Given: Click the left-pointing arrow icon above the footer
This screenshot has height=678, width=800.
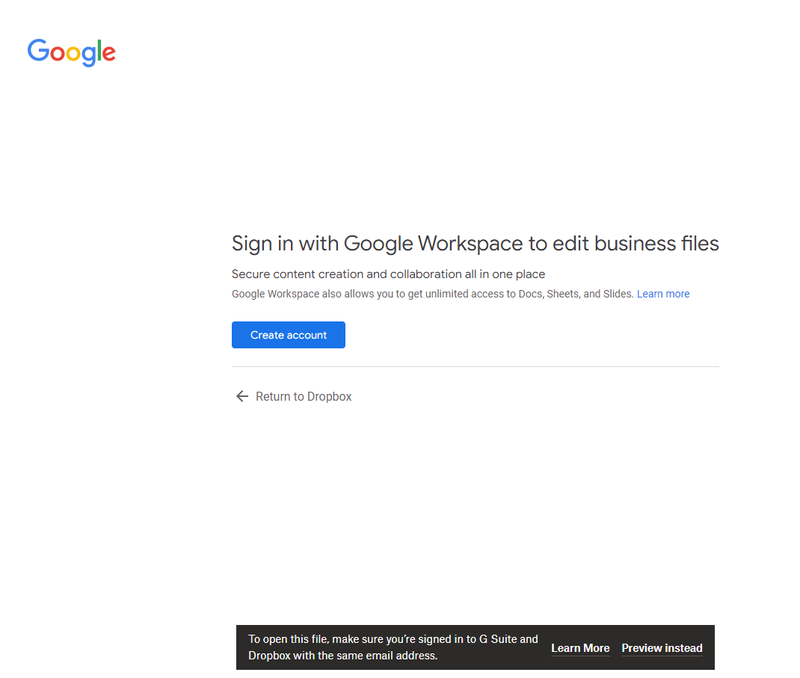Looking at the screenshot, I should click(242, 396).
